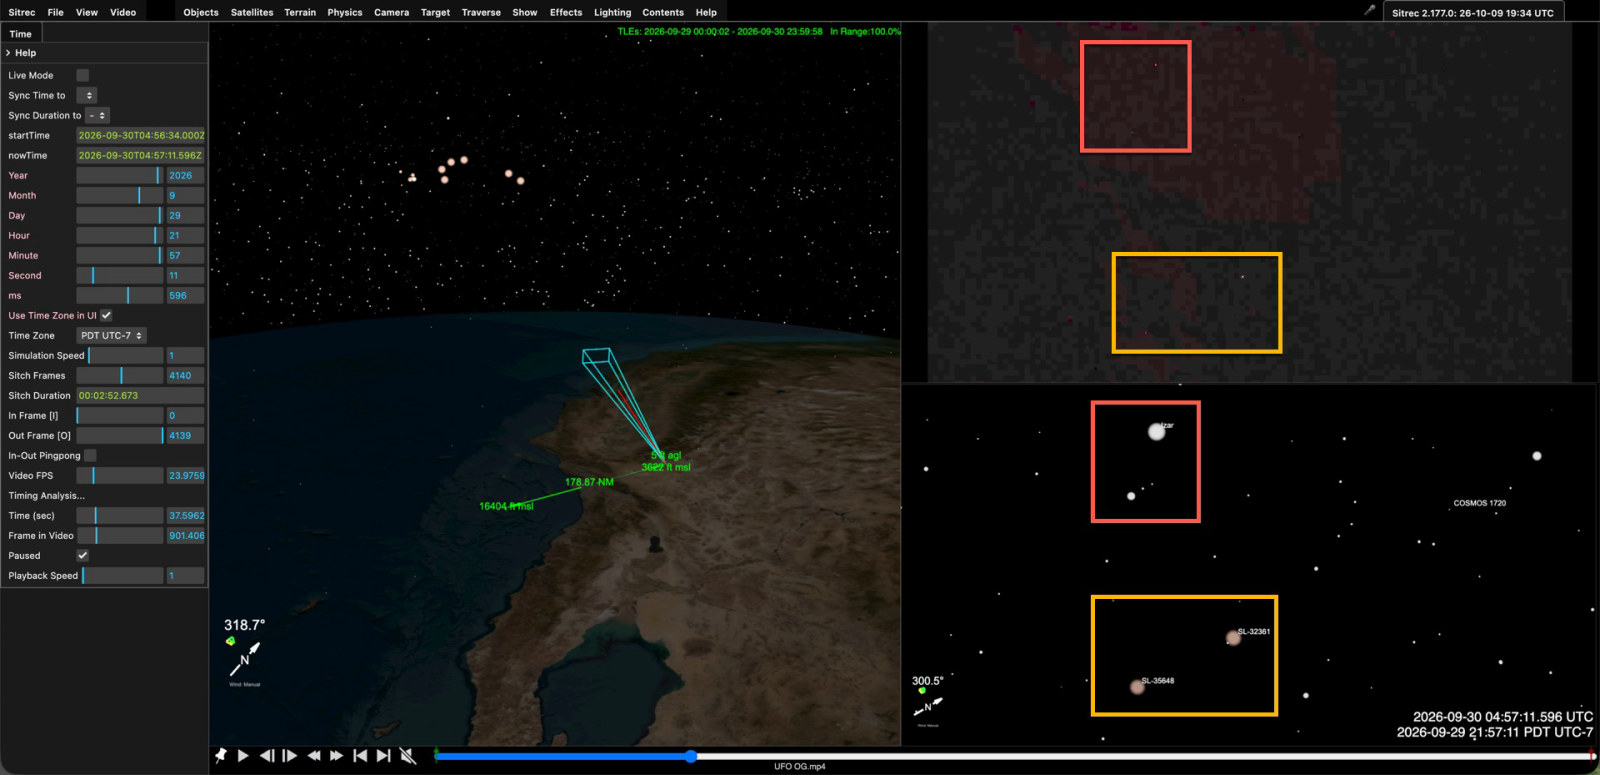1600x775 pixels.
Task: Toggle the In-Out Pingpong checkbox
Action: click(90, 455)
